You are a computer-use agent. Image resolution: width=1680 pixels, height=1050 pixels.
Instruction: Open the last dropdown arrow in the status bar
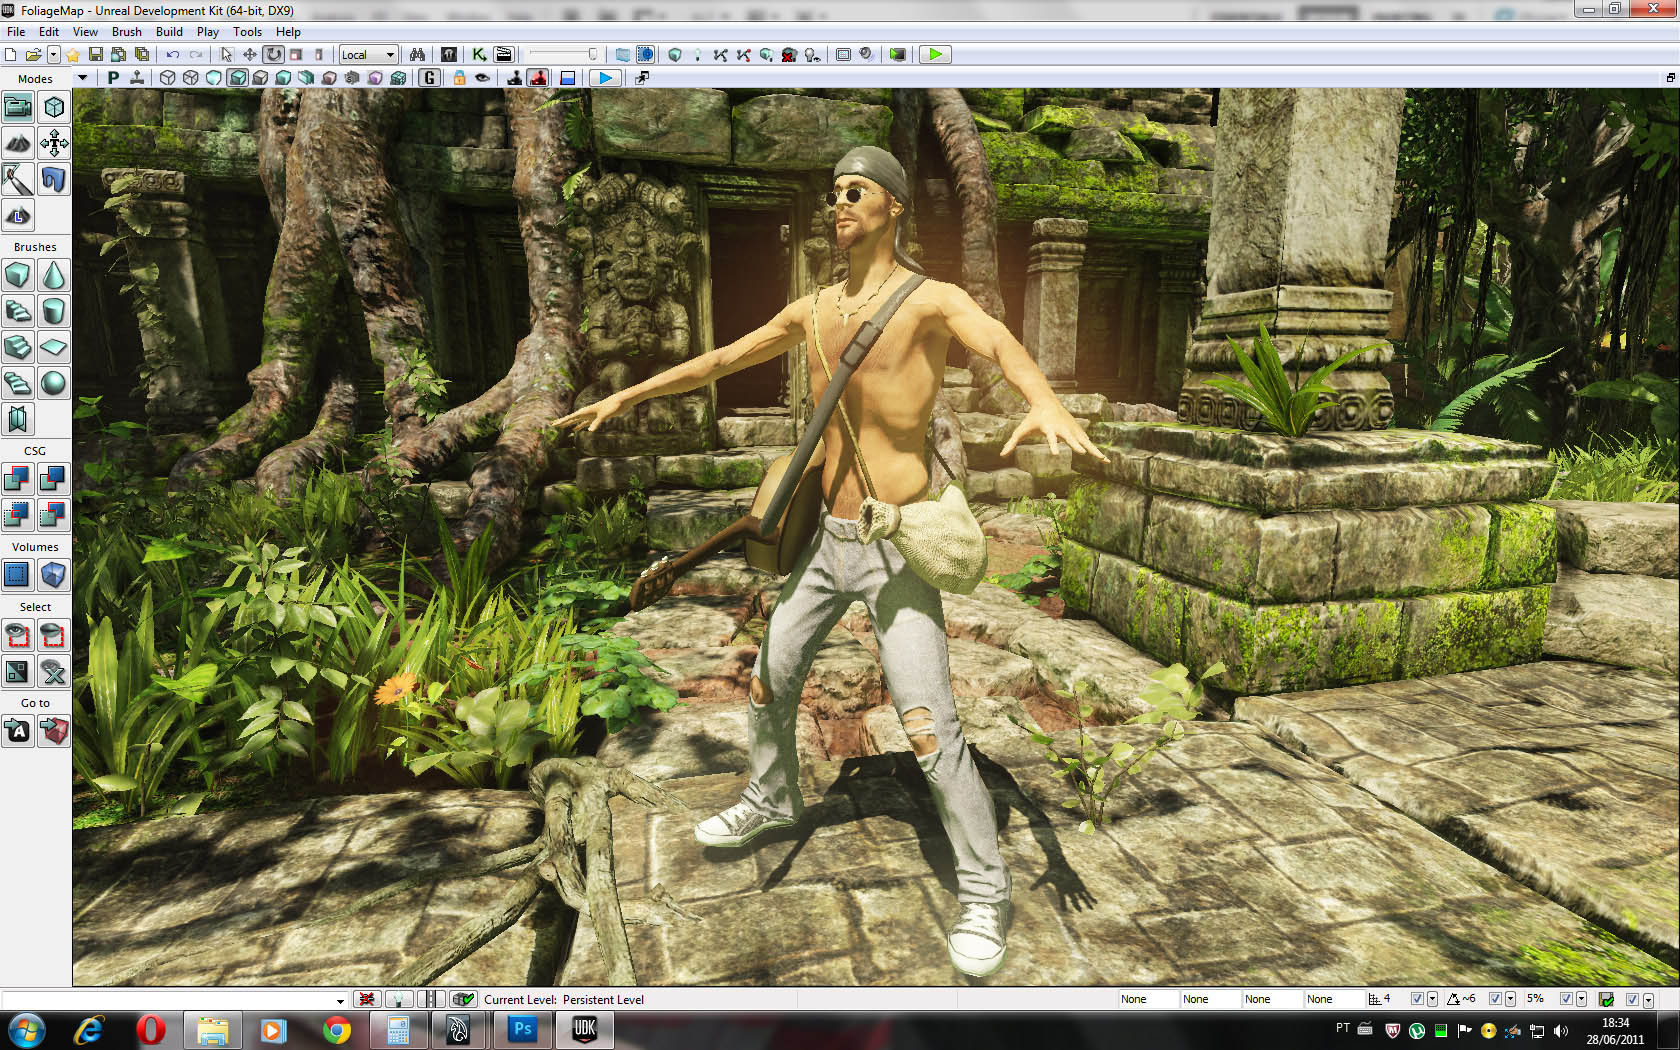pos(1648,999)
